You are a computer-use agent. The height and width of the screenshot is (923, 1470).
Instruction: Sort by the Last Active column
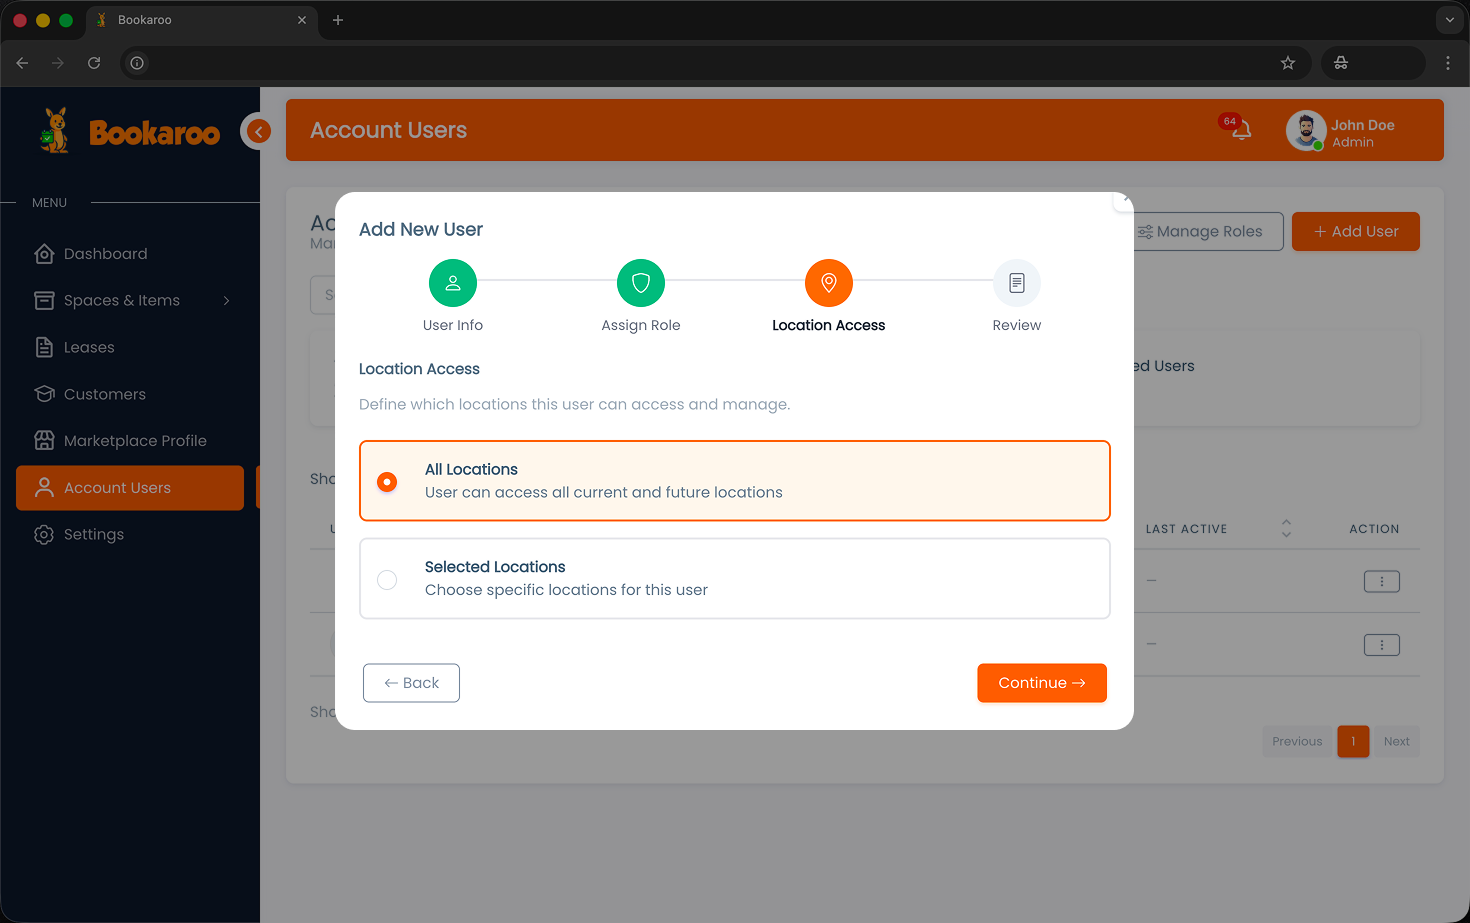point(1286,529)
